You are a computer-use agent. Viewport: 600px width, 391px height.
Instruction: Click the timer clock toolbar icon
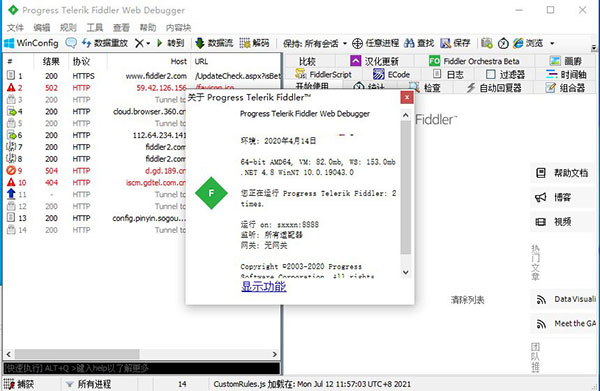click(x=503, y=43)
